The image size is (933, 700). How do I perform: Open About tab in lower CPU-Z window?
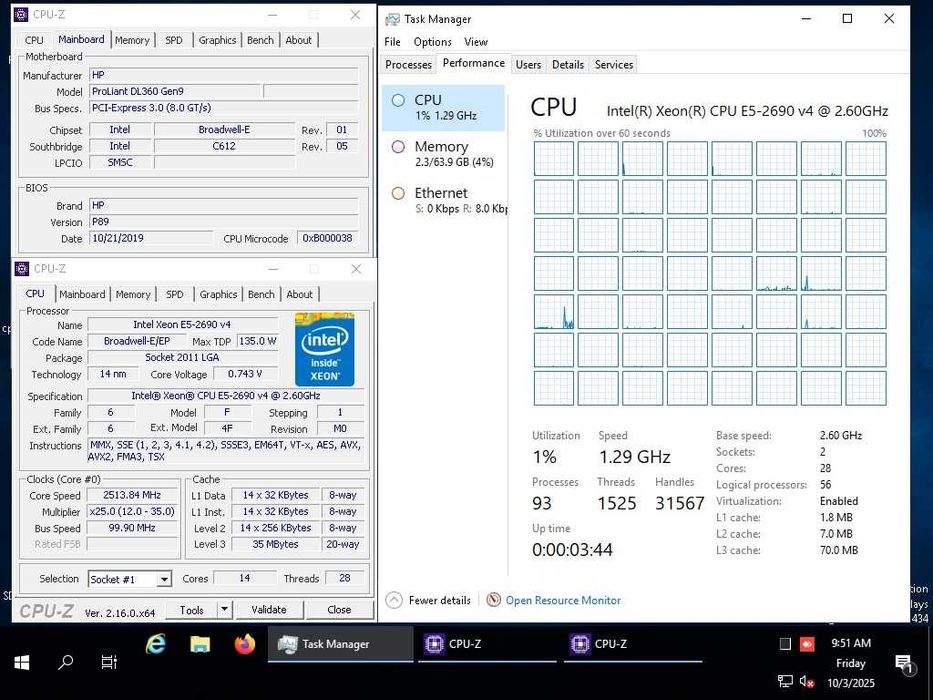pos(299,294)
